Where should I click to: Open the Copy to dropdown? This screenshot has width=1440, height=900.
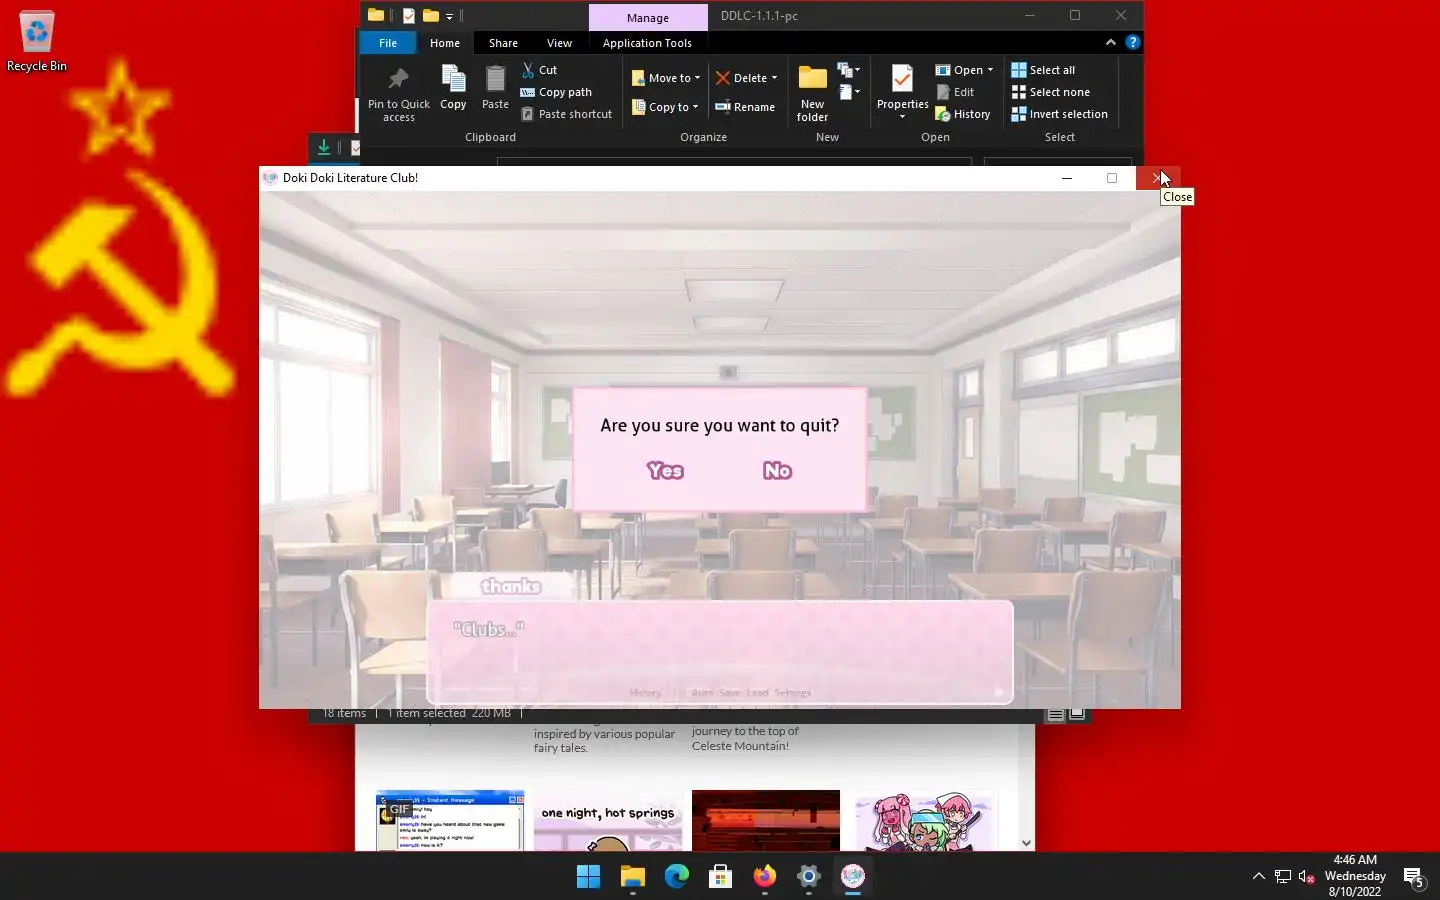(x=666, y=107)
